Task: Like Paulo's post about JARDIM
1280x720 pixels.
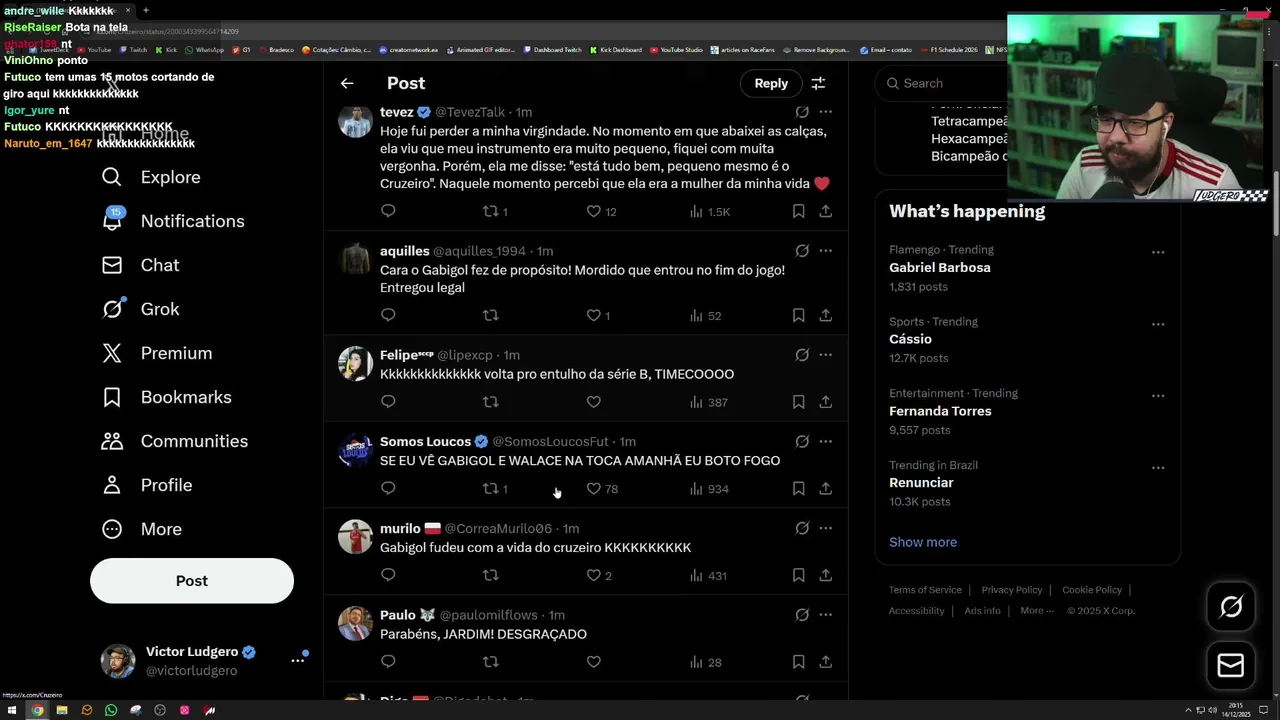Action: pyautogui.click(x=593, y=662)
